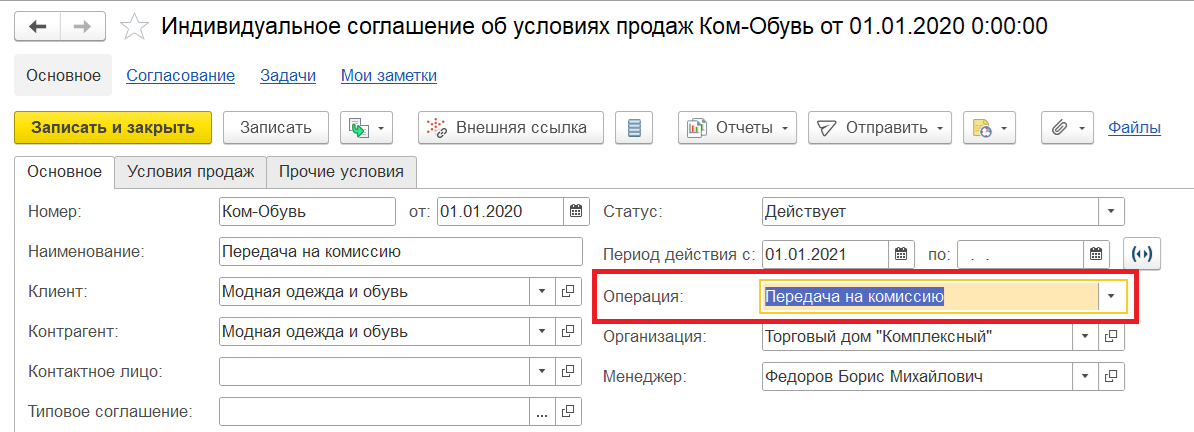Open the Отчеты dropdown menu
1194x432 pixels.
click(737, 128)
